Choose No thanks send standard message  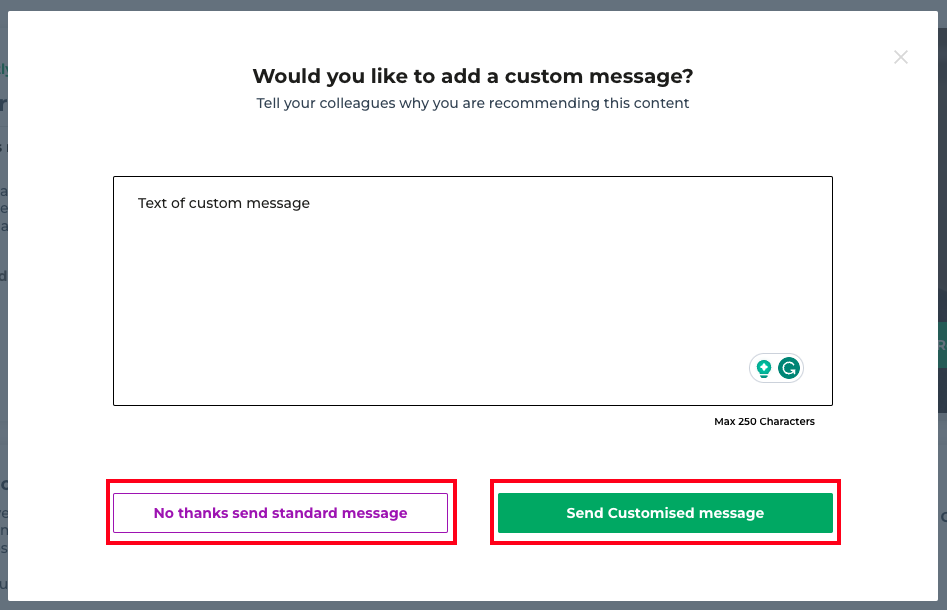(x=280, y=513)
